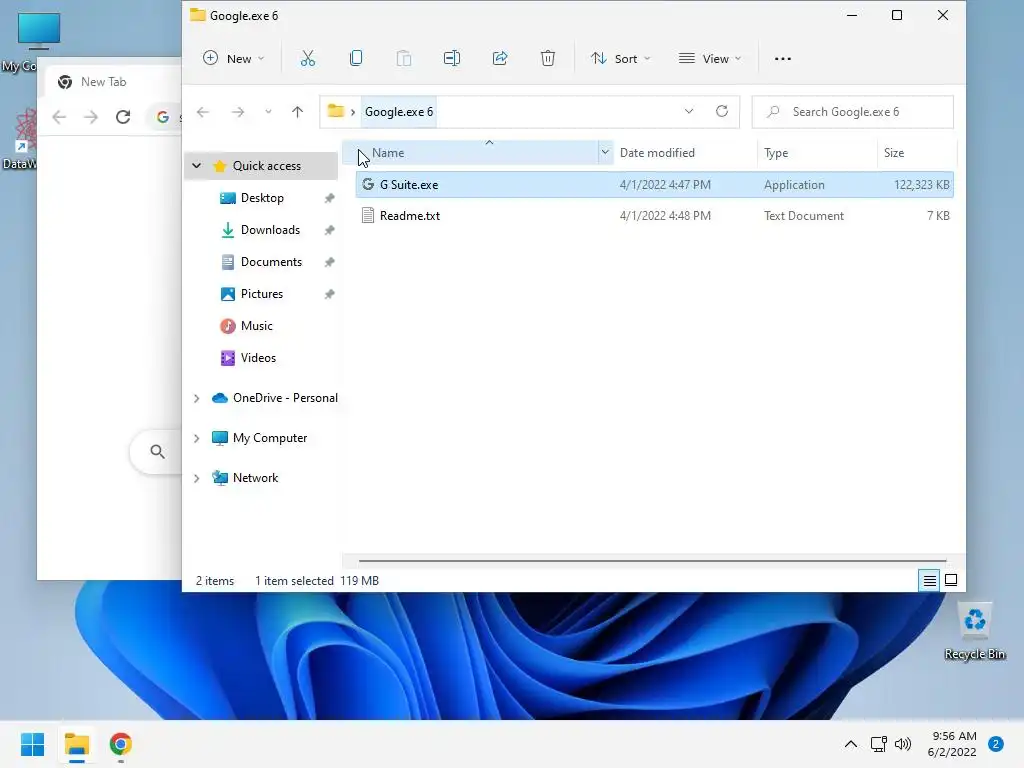Click the Rename icon in toolbar

[452, 59]
